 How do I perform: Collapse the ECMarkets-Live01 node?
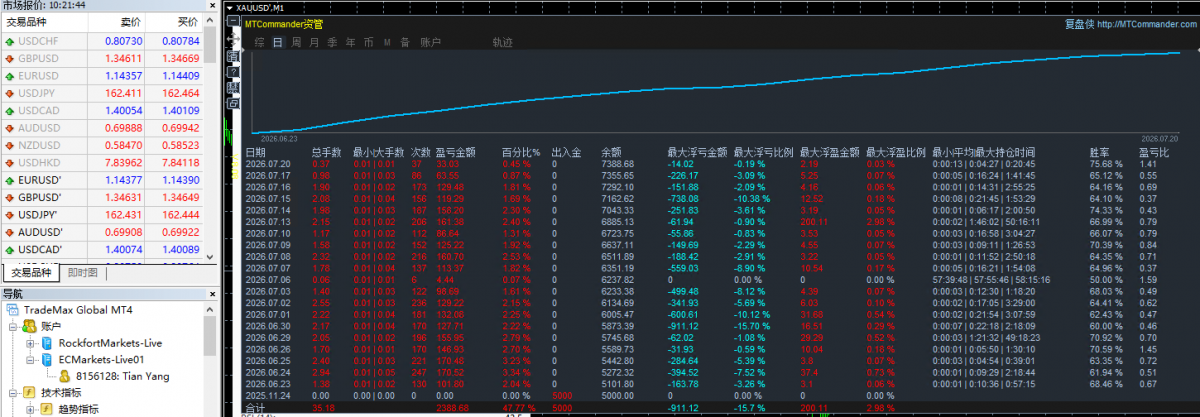tap(31, 359)
